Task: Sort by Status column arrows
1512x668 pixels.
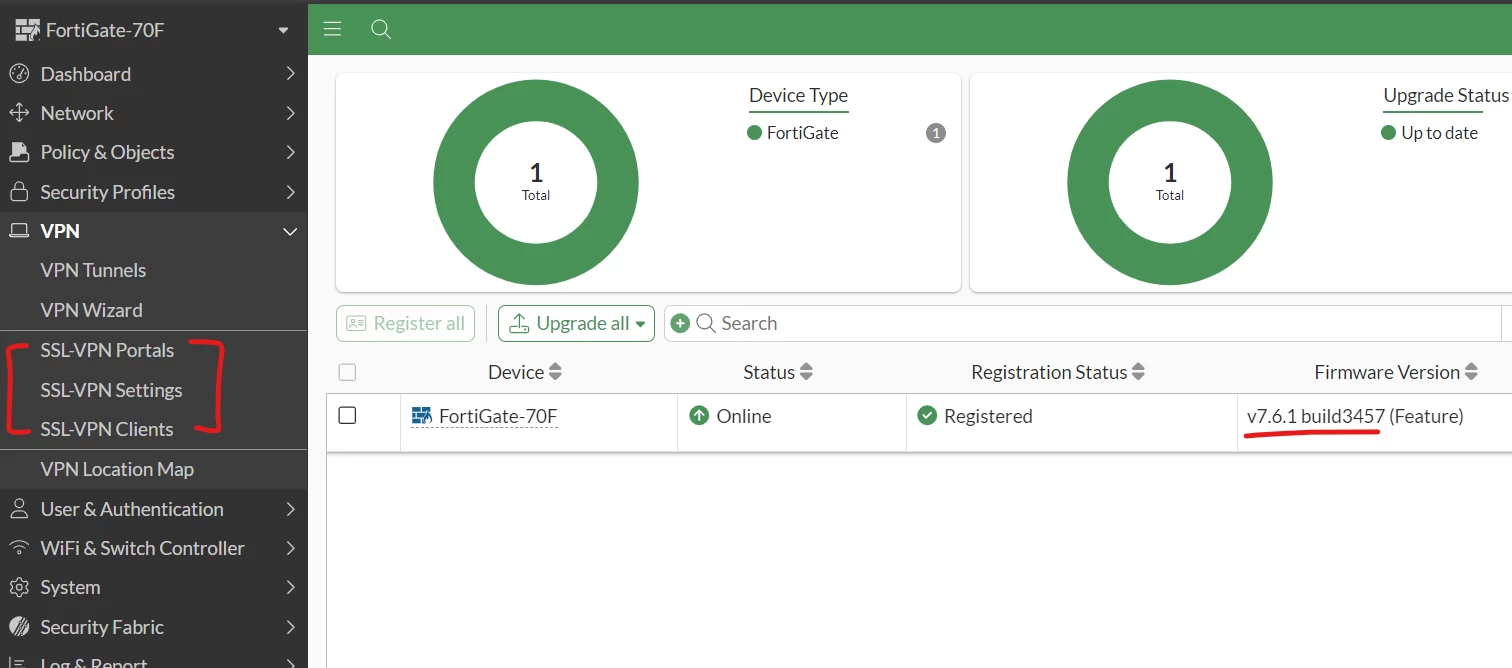Action: coord(806,372)
